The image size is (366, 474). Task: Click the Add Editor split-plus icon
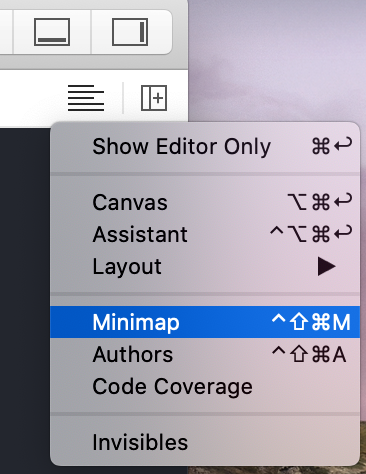click(154, 98)
